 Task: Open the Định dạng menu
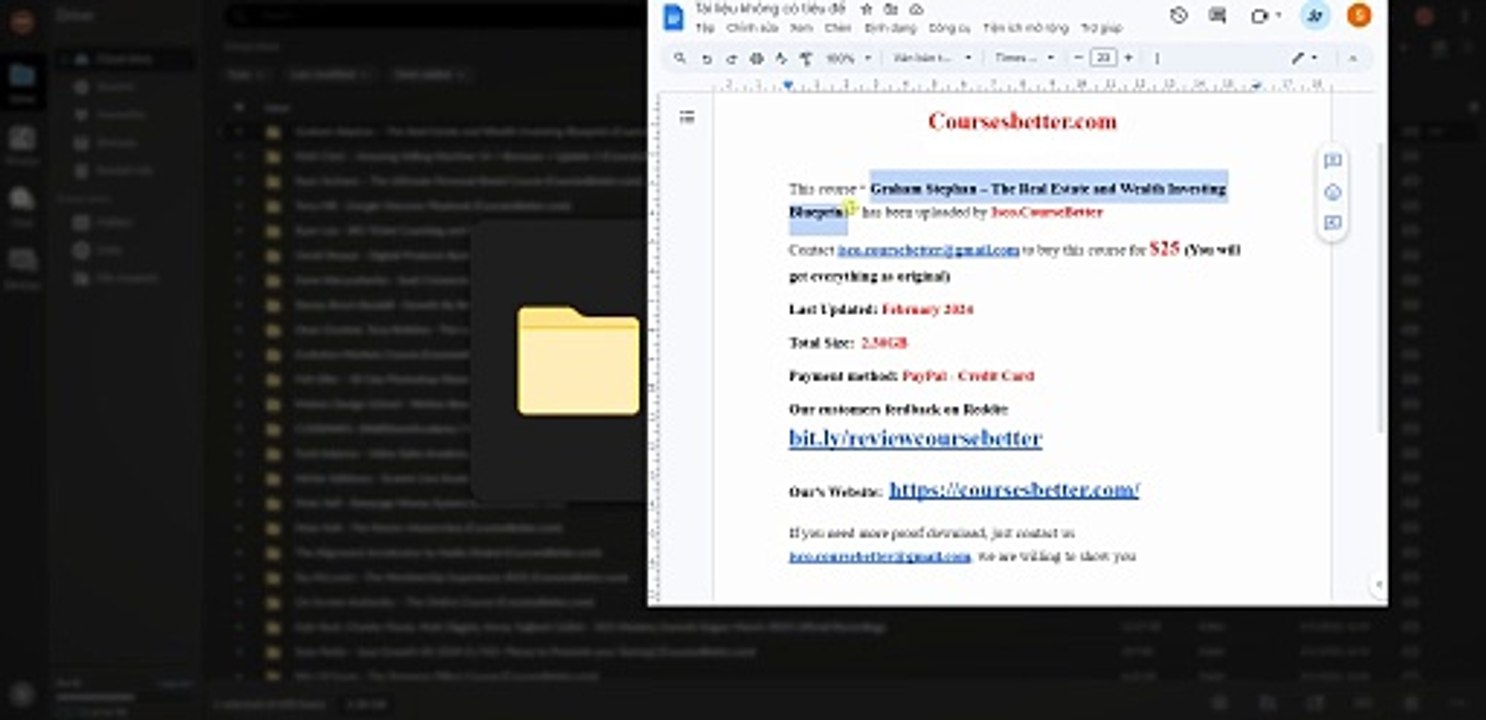coord(890,28)
